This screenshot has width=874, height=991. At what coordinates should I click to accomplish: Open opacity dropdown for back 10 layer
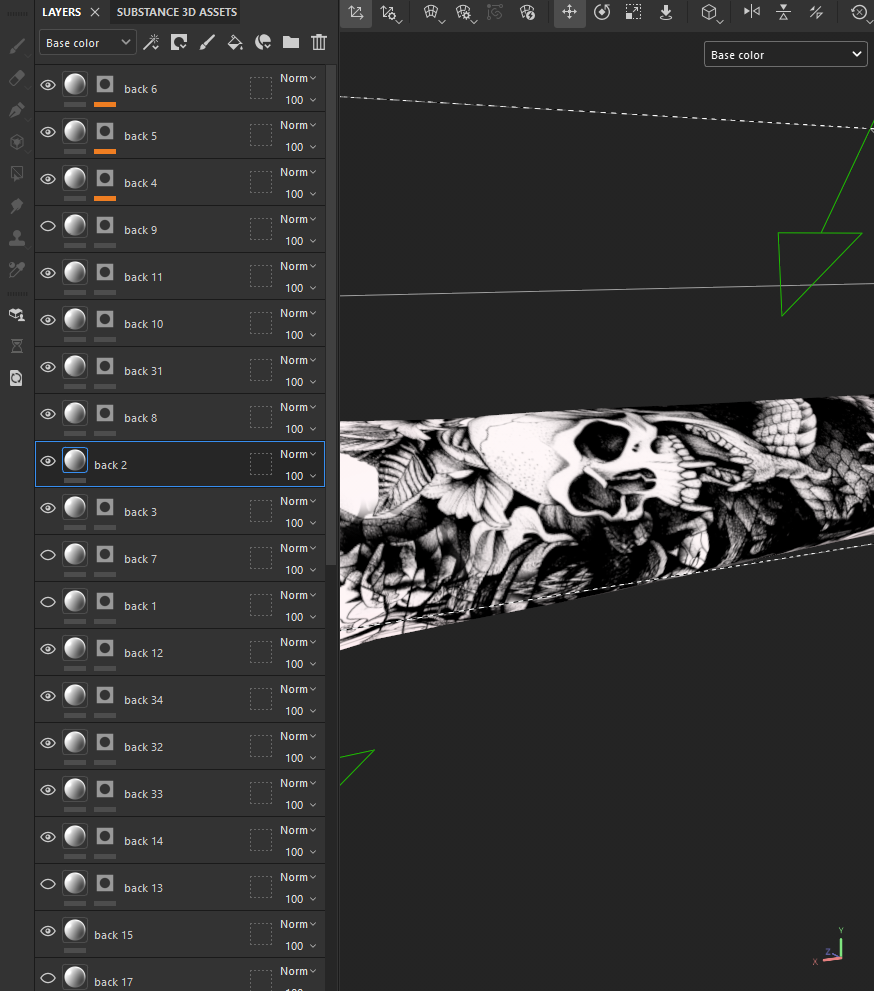coord(300,335)
